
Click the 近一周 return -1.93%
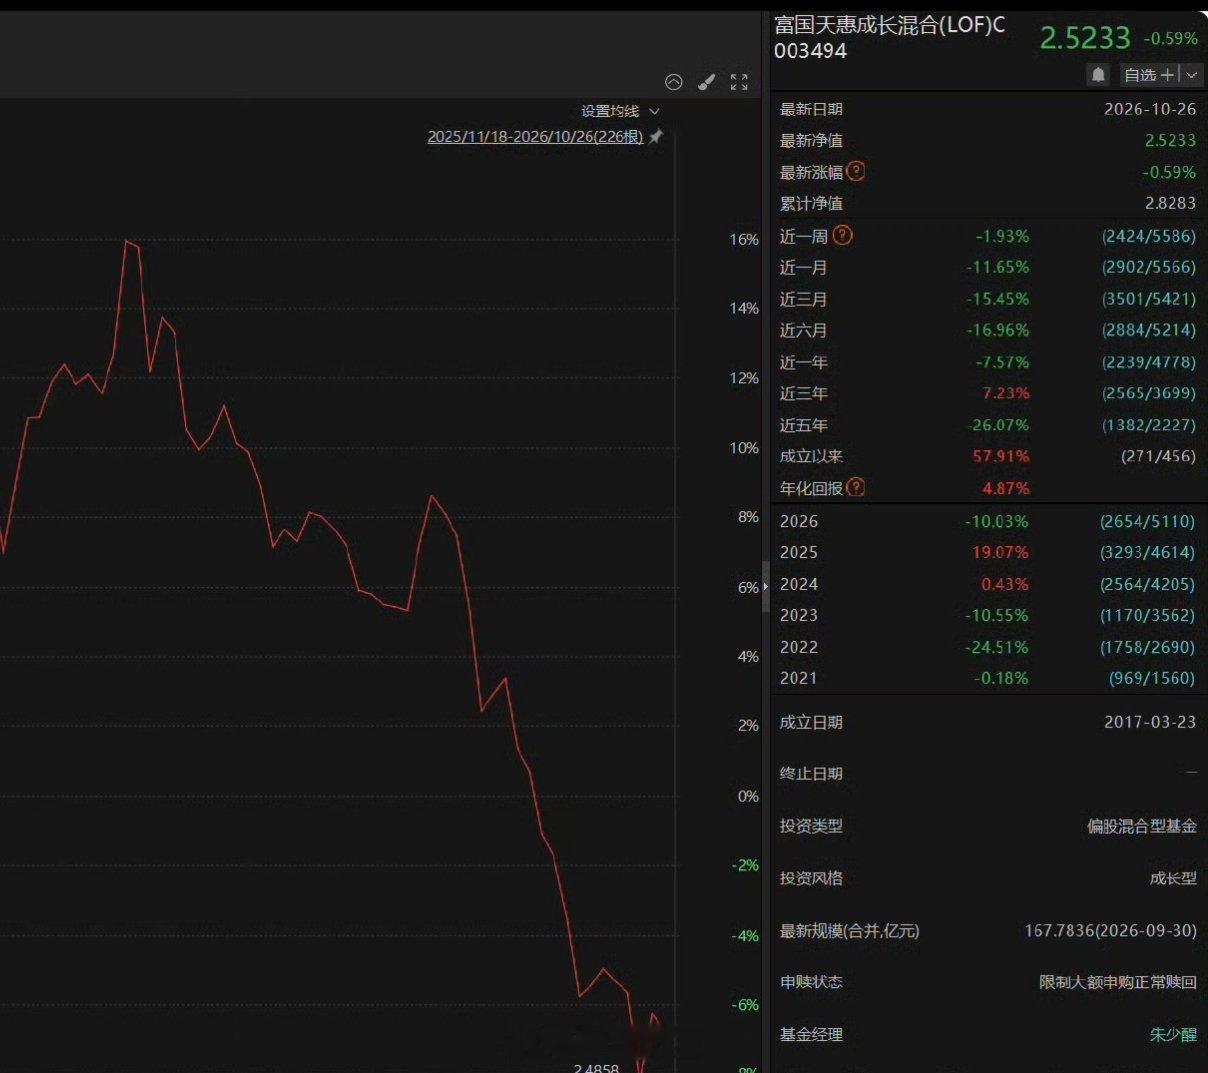click(1002, 236)
